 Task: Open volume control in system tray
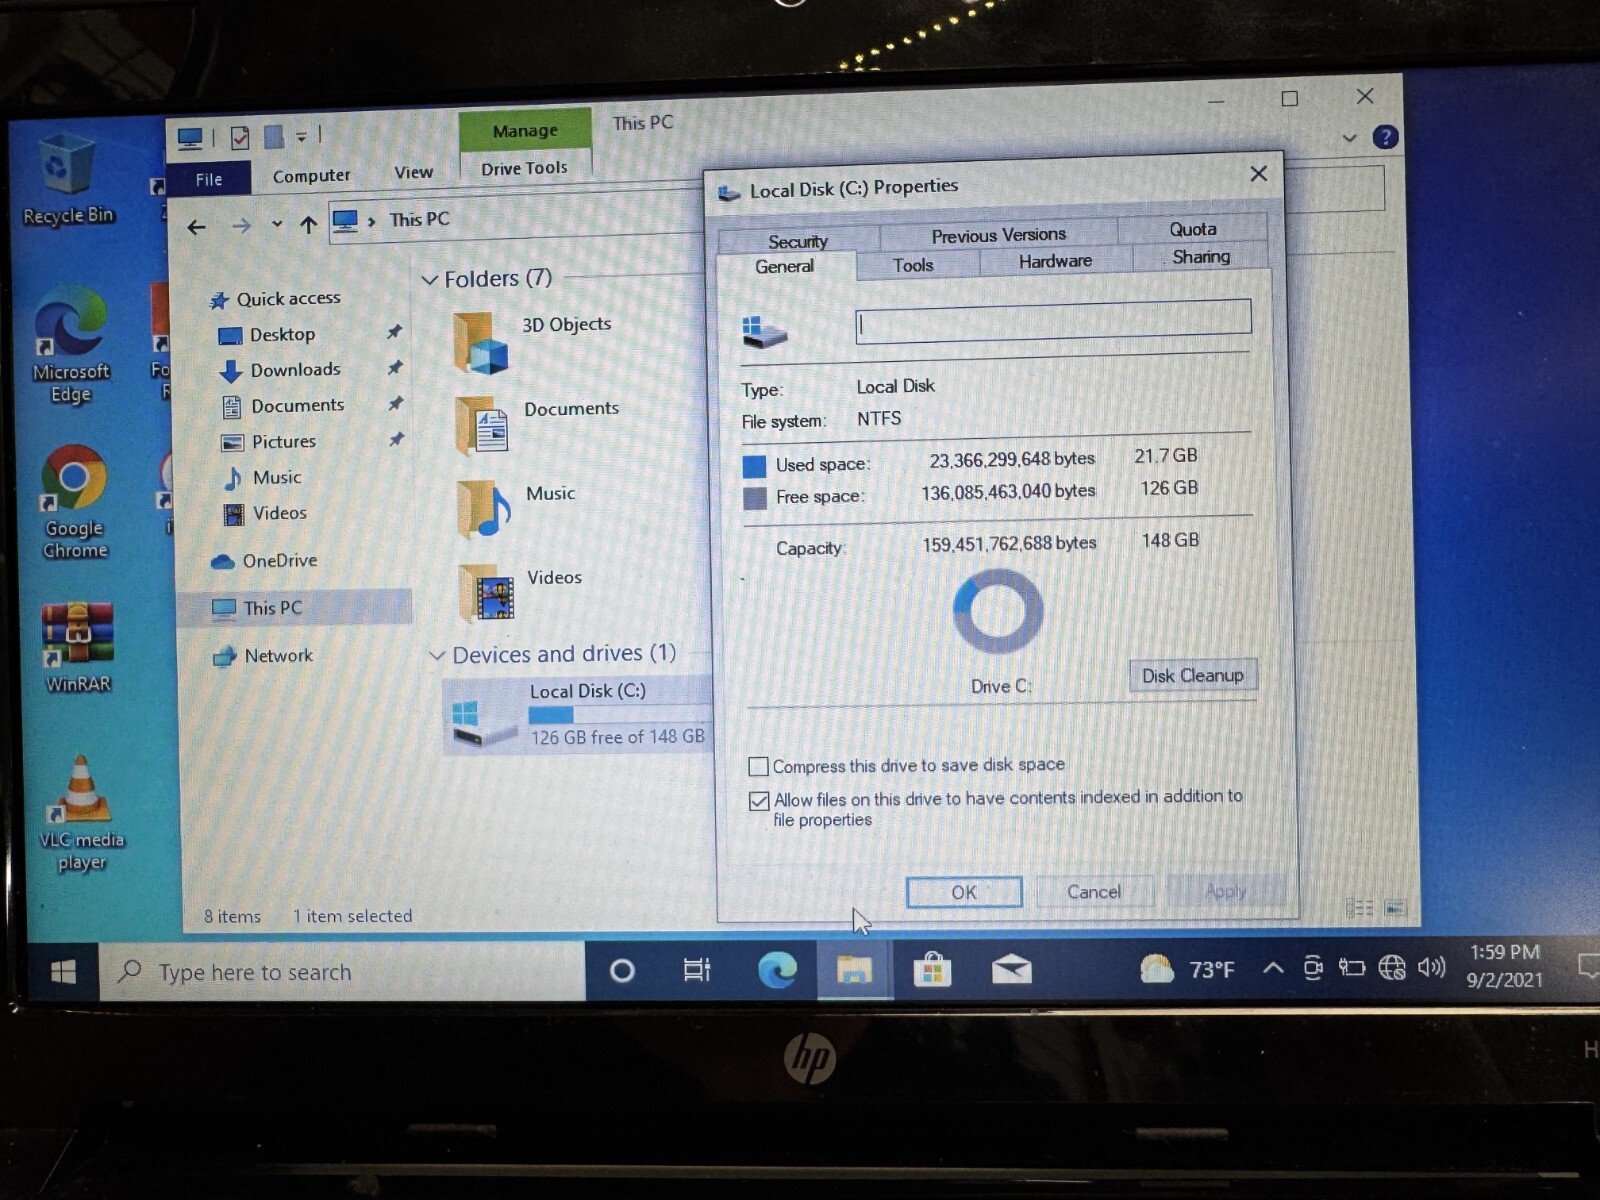[1432, 967]
